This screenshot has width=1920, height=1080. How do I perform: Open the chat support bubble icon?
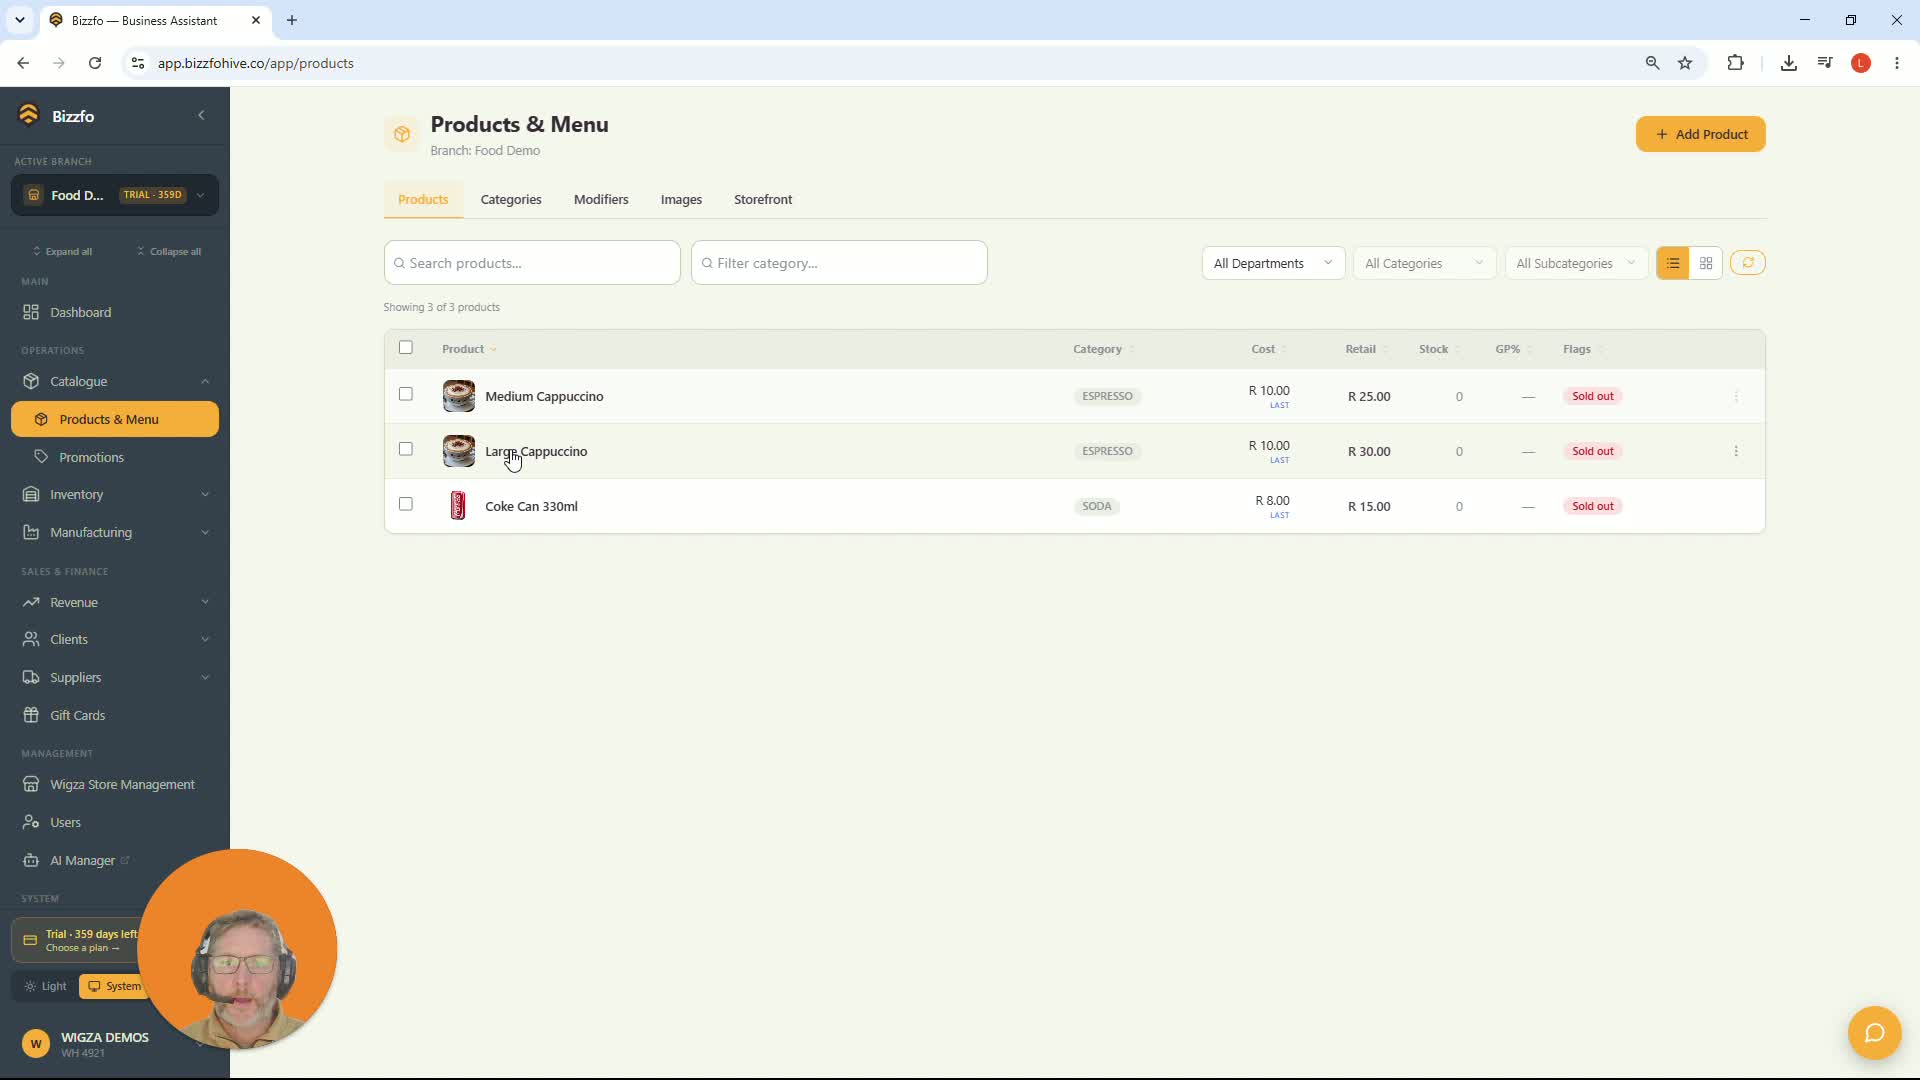click(x=1874, y=1032)
